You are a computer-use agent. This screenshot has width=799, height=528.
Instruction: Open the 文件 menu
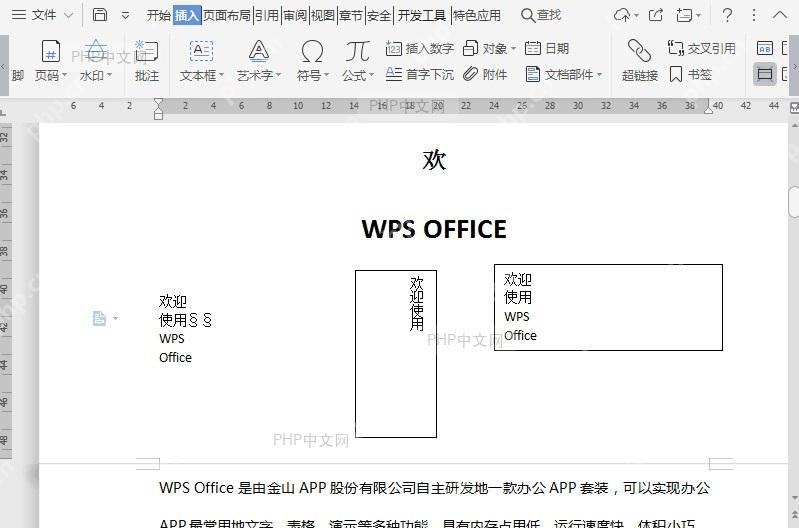point(34,15)
